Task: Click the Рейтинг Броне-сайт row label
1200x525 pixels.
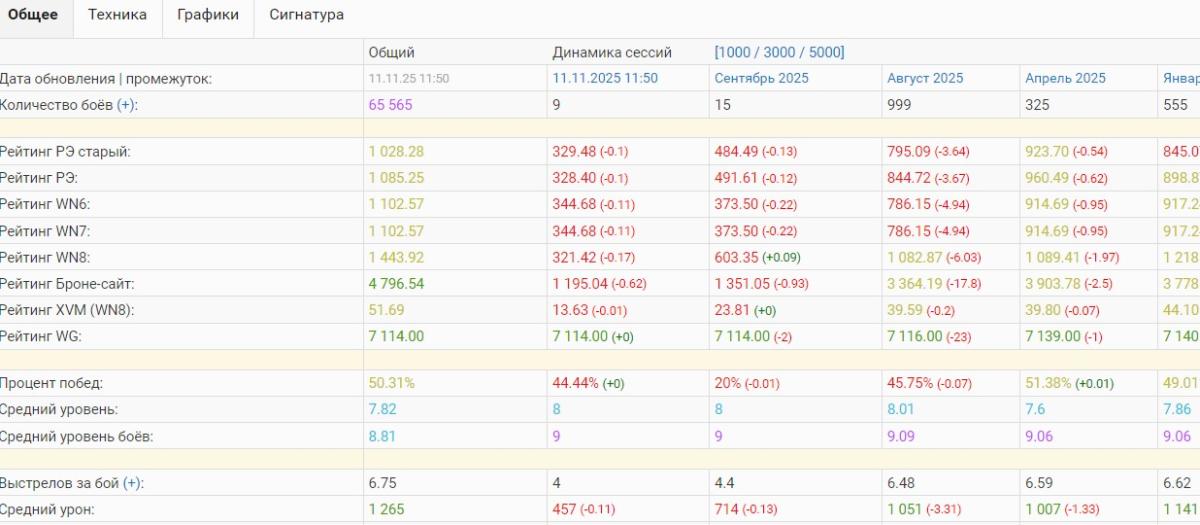Action: [x=67, y=283]
